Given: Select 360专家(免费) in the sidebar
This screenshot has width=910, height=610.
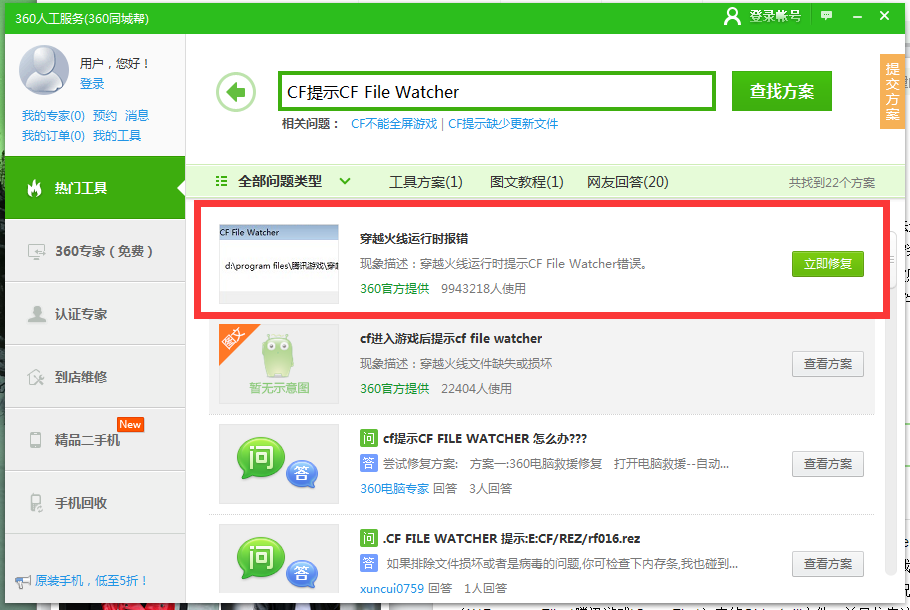Looking at the screenshot, I should (x=95, y=251).
